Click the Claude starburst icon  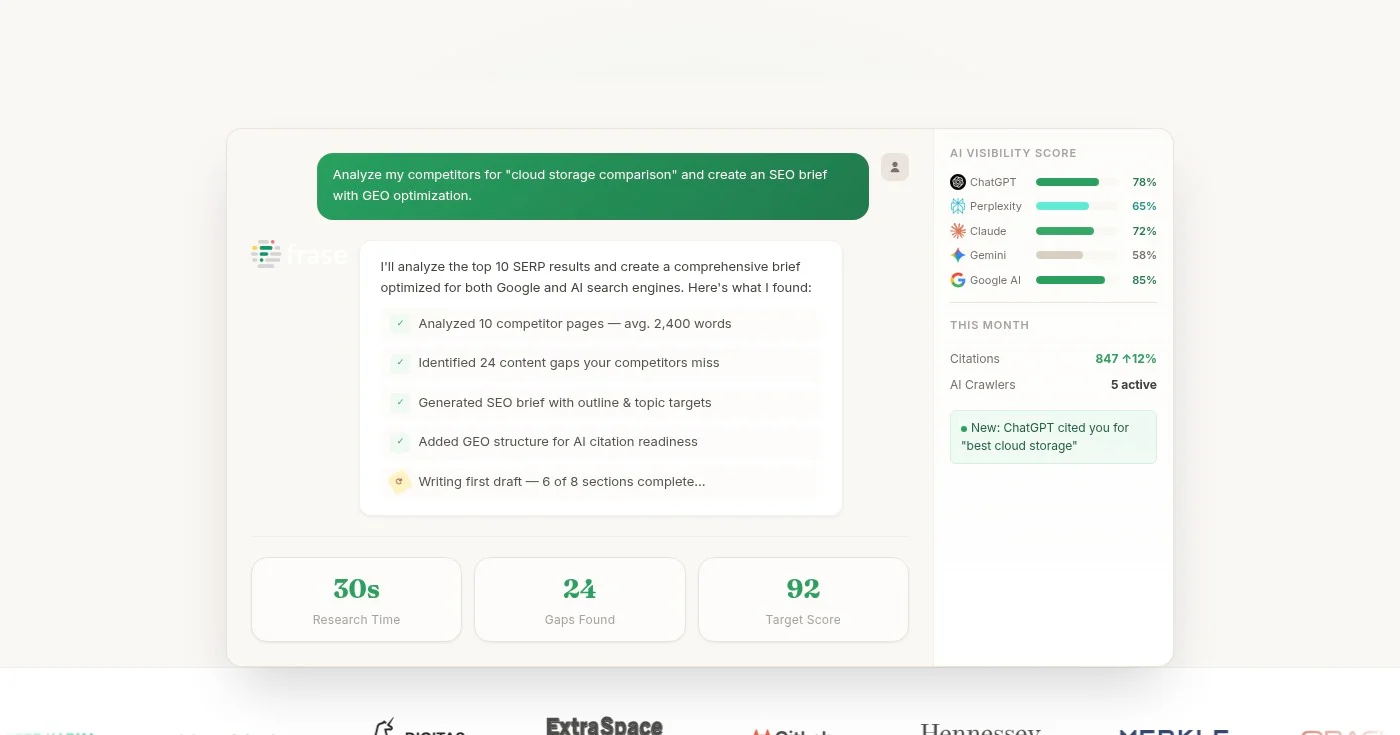958,231
